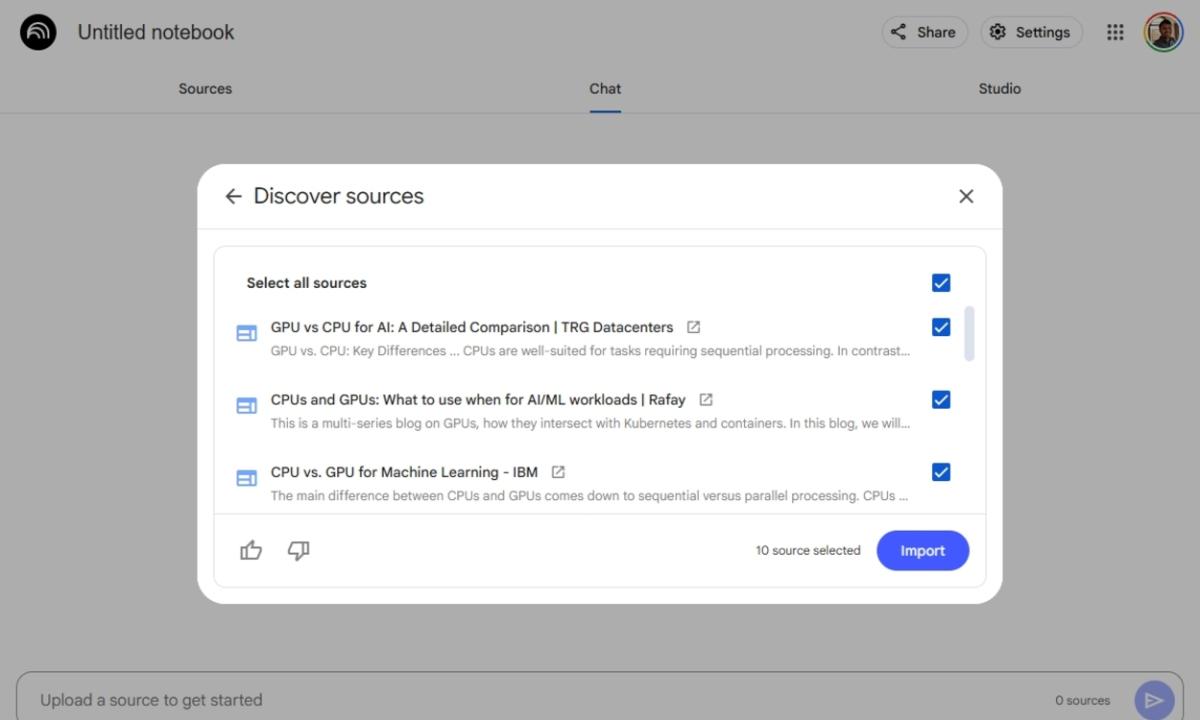Give thumbs down on suggested sources

click(298, 550)
